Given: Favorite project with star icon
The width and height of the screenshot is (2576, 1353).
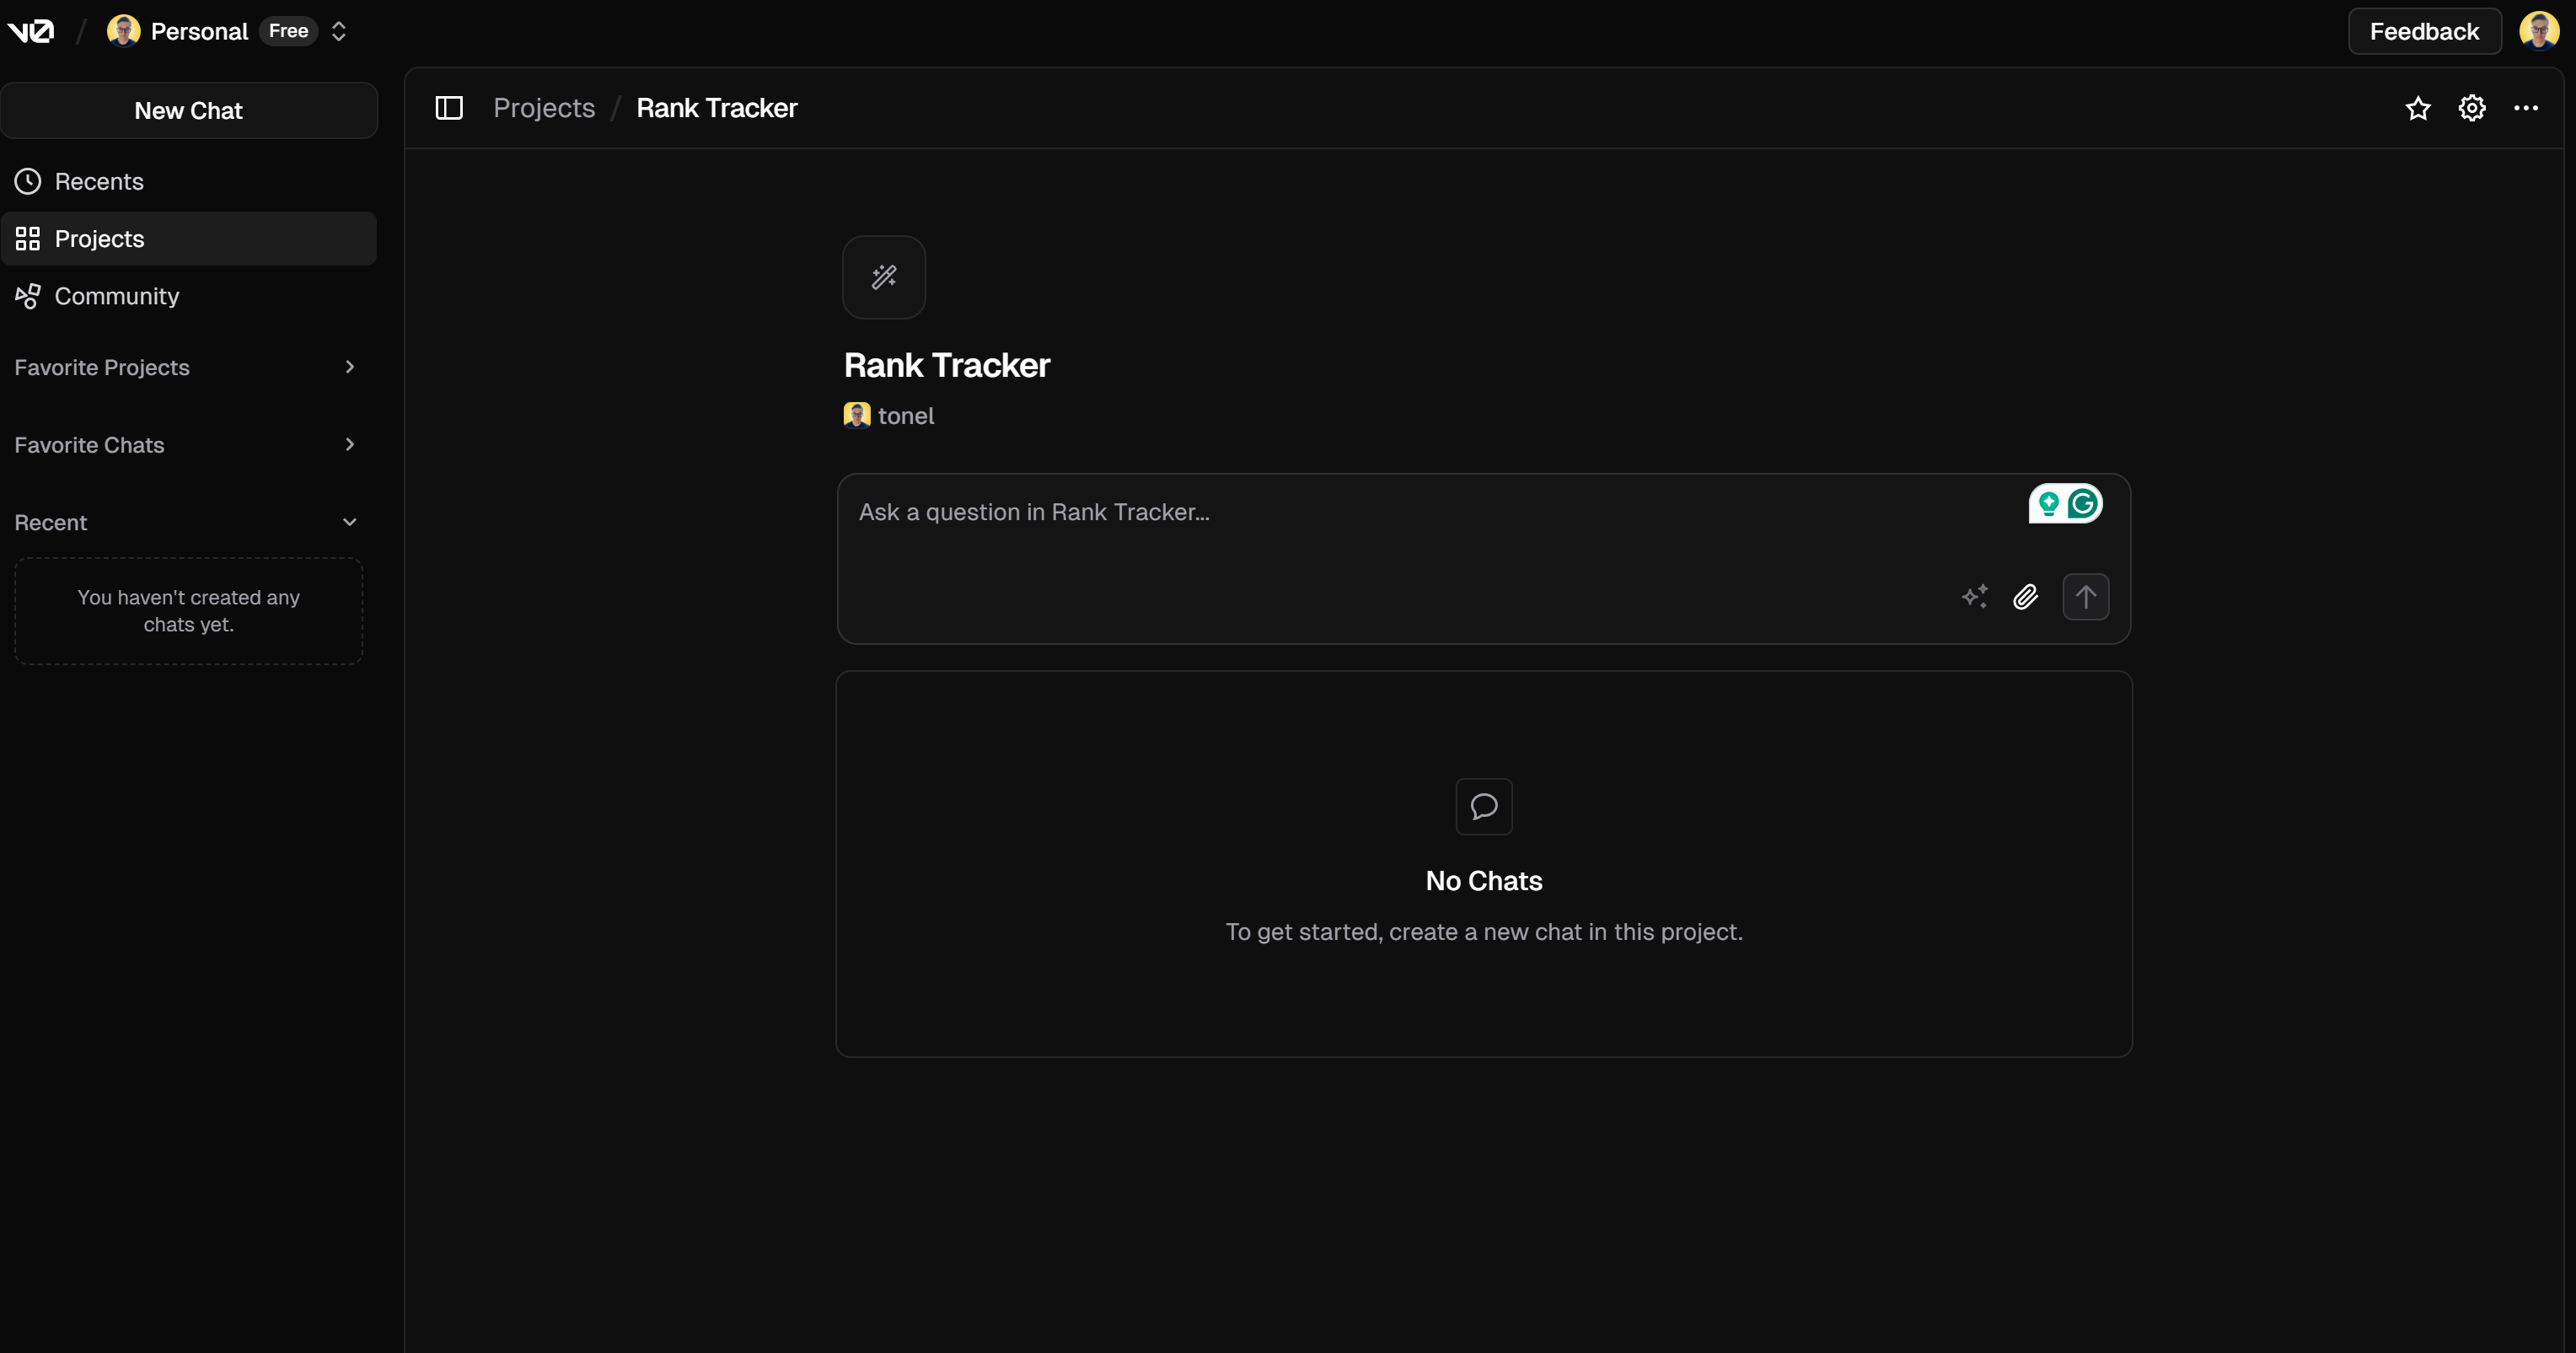Looking at the screenshot, I should pos(2417,108).
